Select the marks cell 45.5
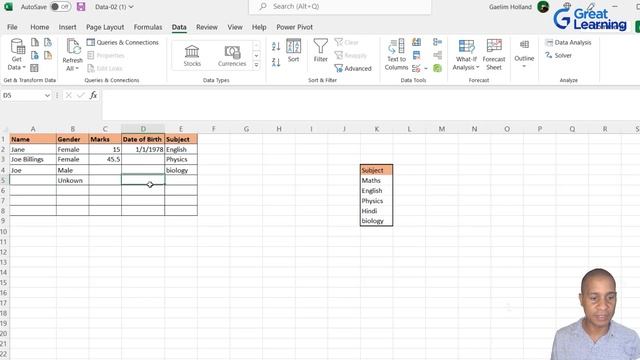The image size is (640, 360). point(105,160)
